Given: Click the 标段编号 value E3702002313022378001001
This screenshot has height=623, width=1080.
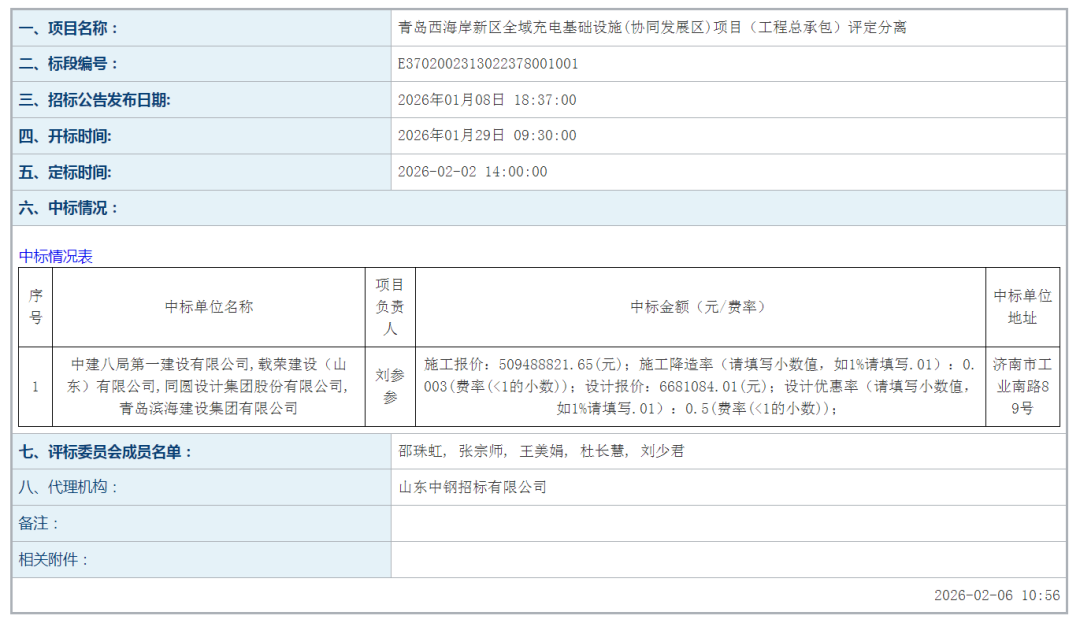Looking at the screenshot, I should [x=488, y=64].
